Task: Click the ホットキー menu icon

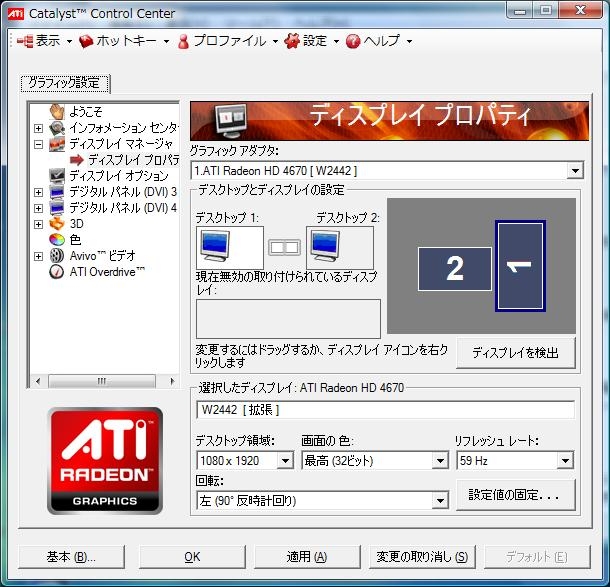Action: pyautogui.click(x=86, y=41)
